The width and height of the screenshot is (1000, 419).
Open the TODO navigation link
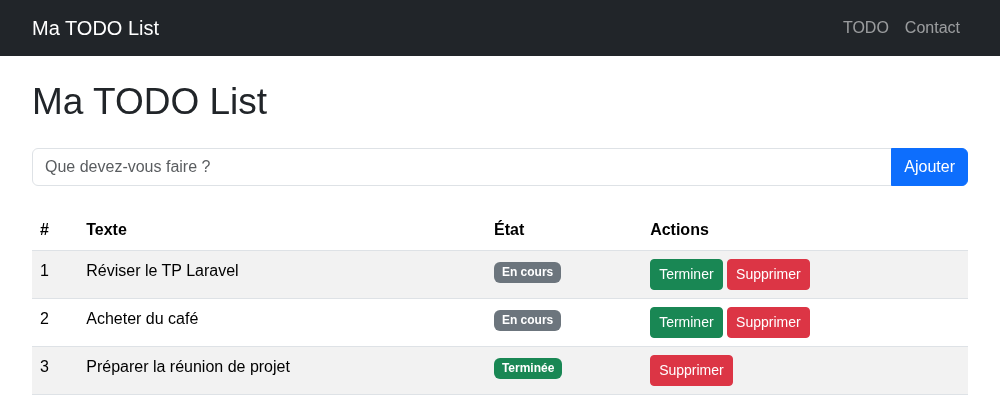click(865, 27)
